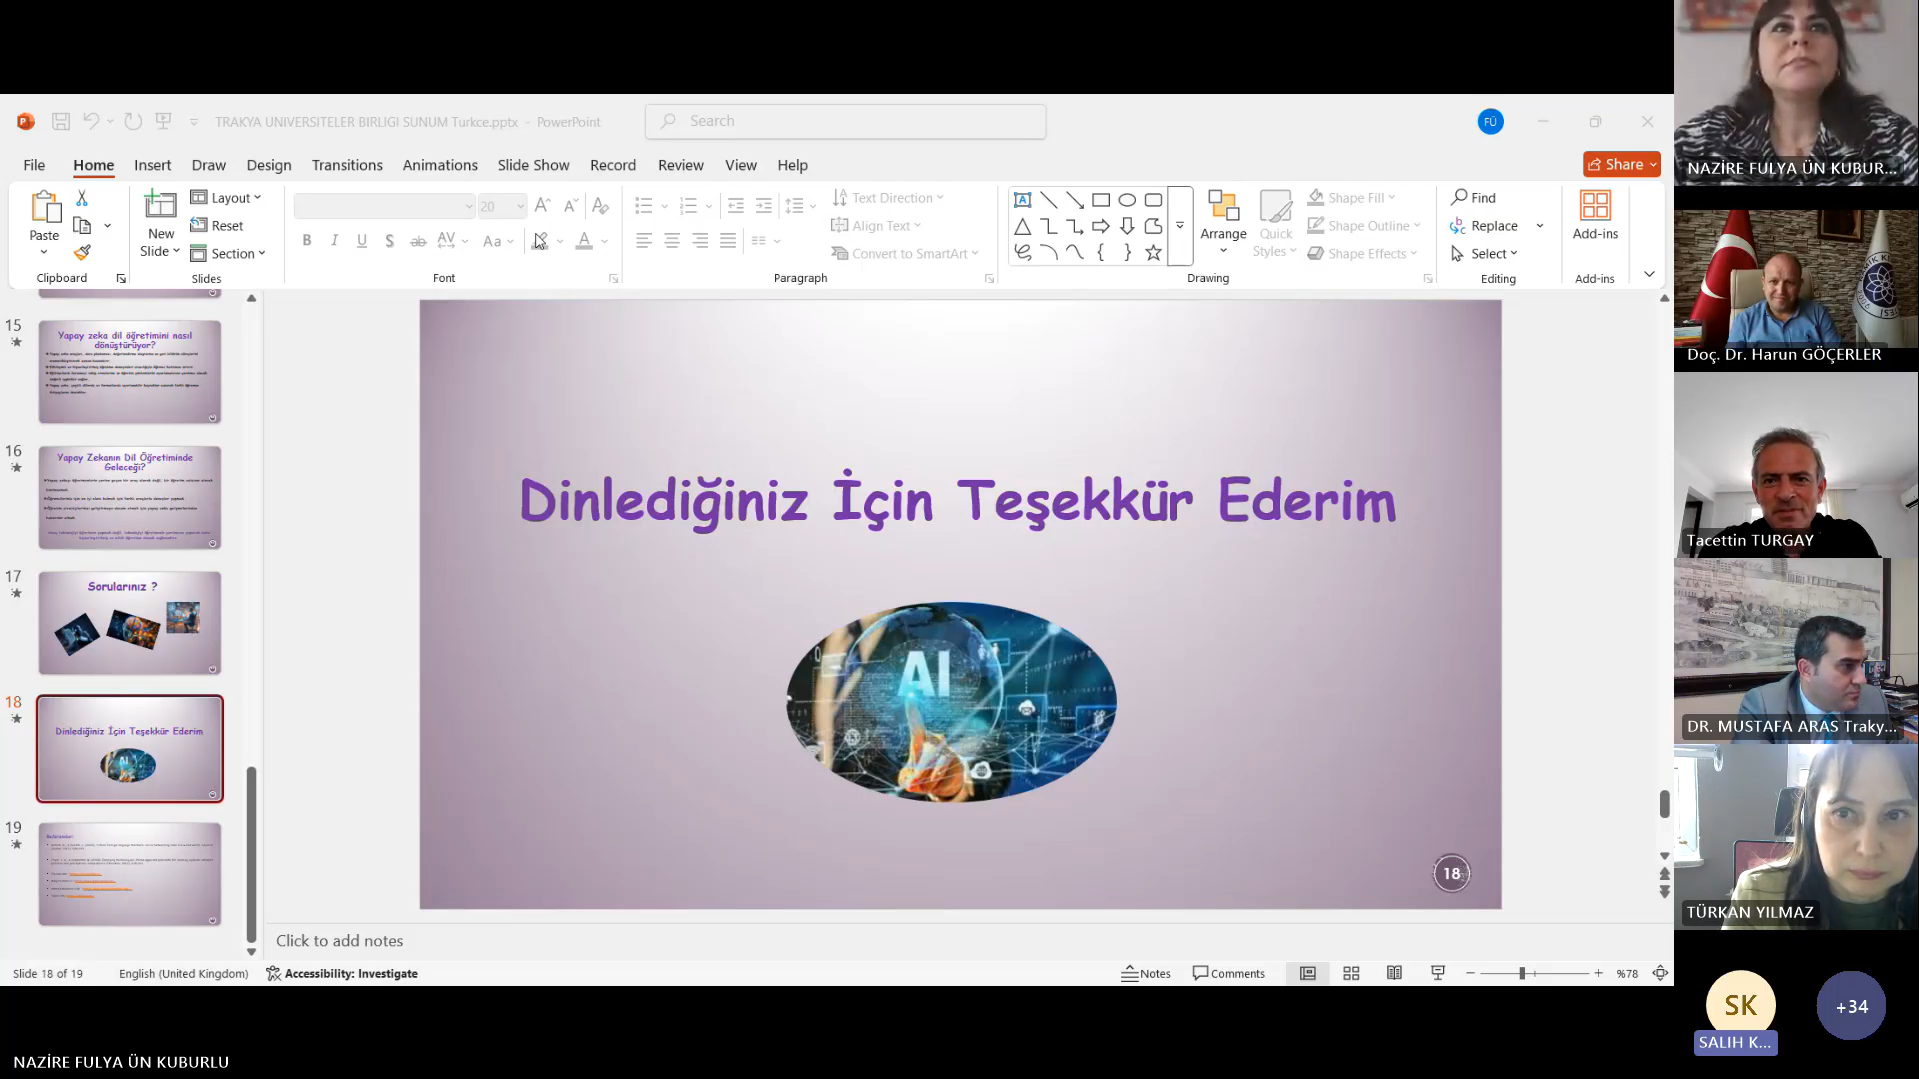The height and width of the screenshot is (1079, 1919).
Task: Click the Cut scissors icon
Action: (82, 198)
